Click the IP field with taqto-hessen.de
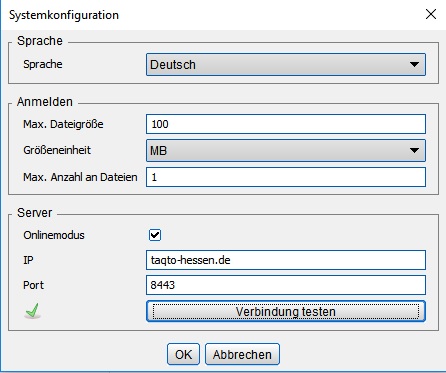 tap(286, 260)
